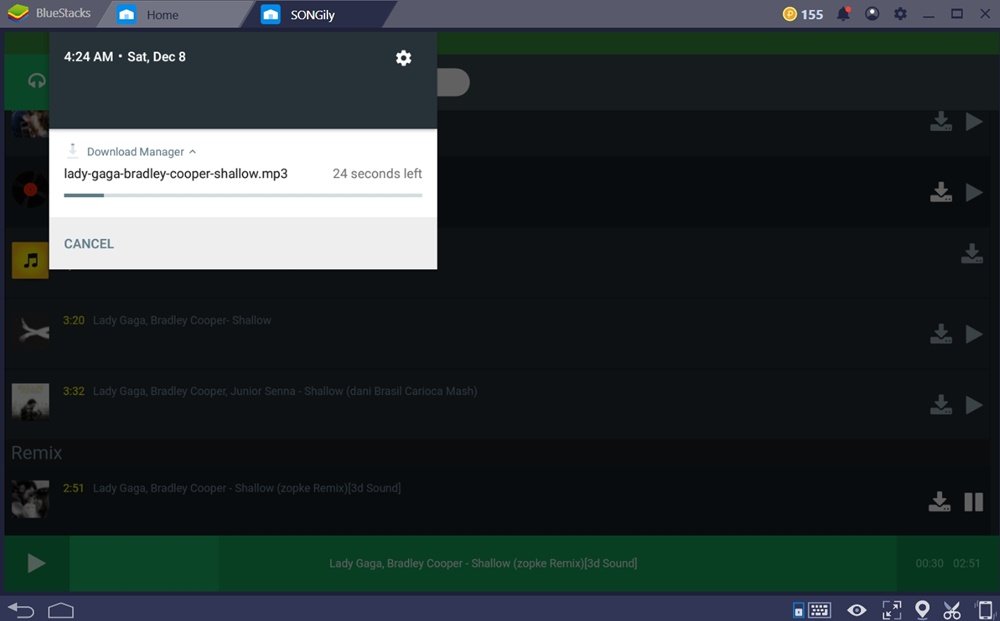Open the BlueStacks account profile icon
This screenshot has height=621, width=1000.
872,13
